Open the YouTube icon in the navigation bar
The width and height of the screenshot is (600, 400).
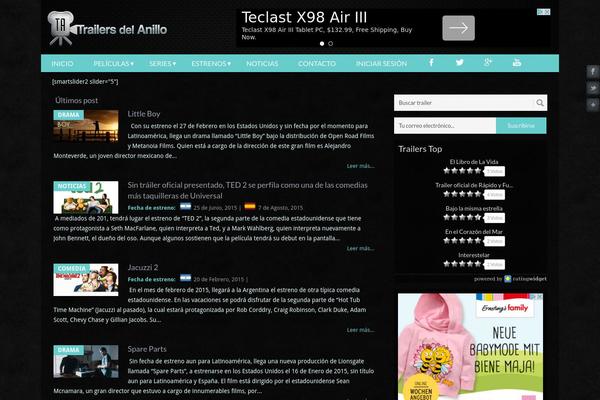517,62
